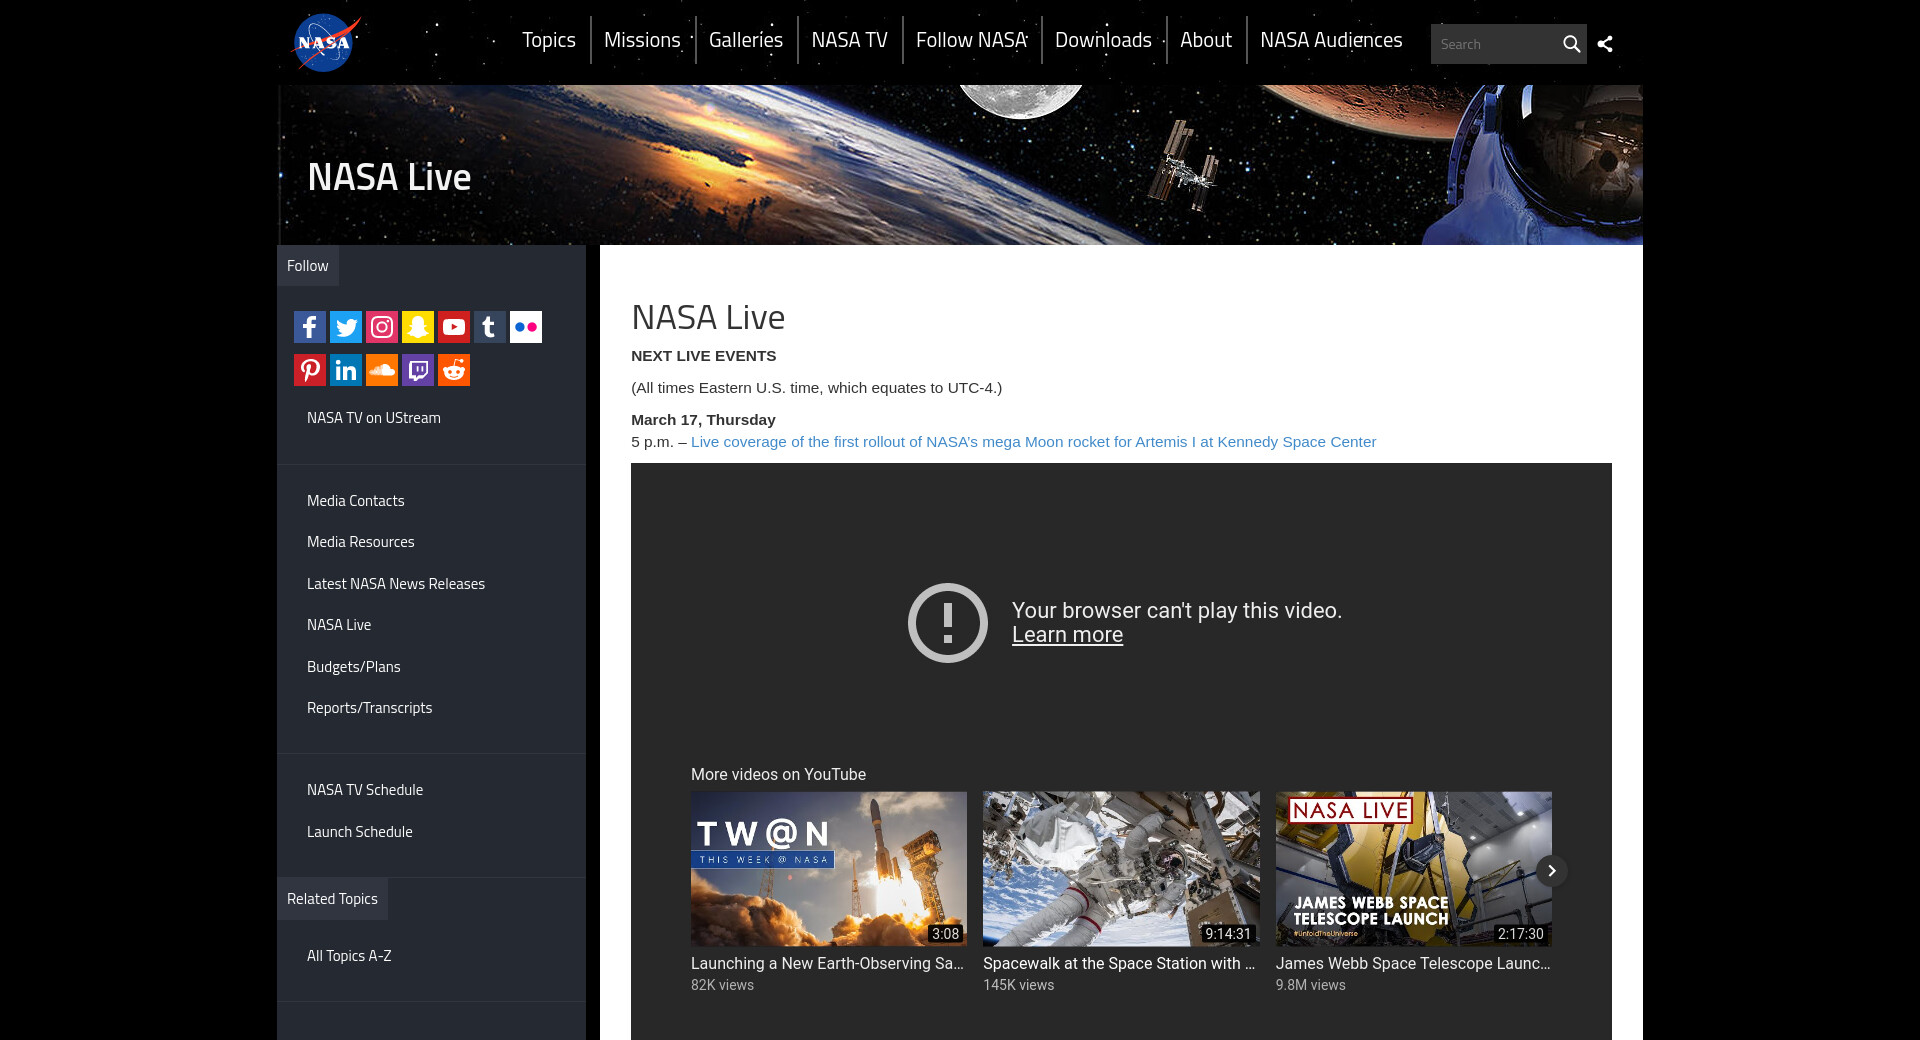Open NASA's Pinterest icon
The width and height of the screenshot is (1920, 1040).
pos(310,370)
